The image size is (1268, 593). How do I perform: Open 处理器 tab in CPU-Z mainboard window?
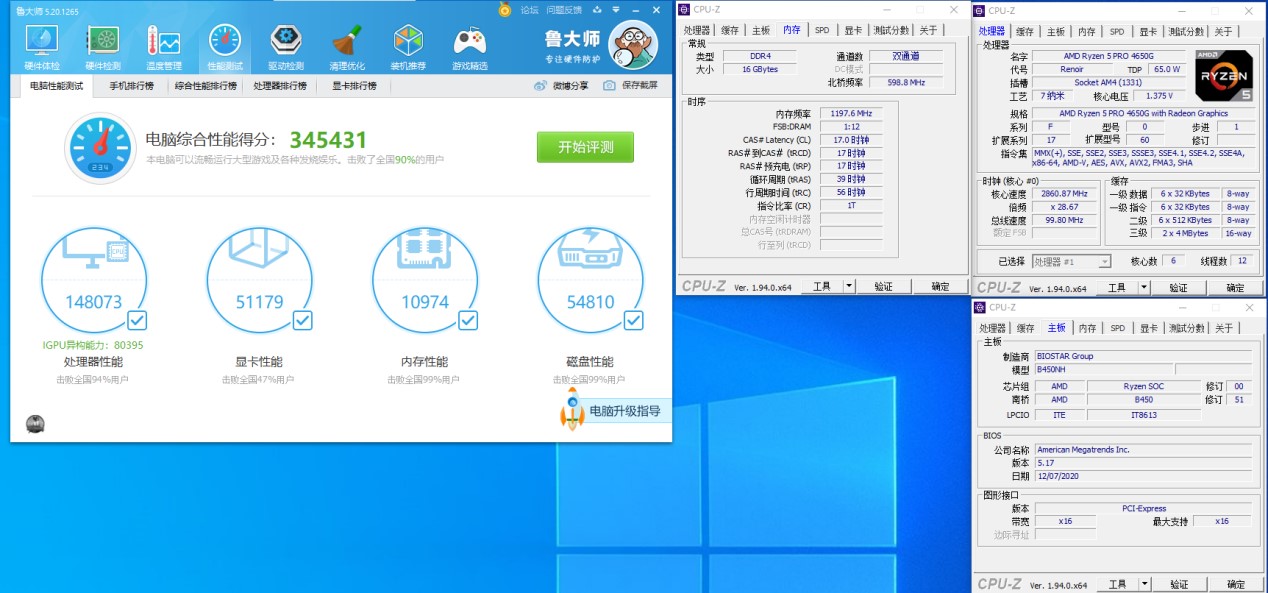pyautogui.click(x=993, y=328)
